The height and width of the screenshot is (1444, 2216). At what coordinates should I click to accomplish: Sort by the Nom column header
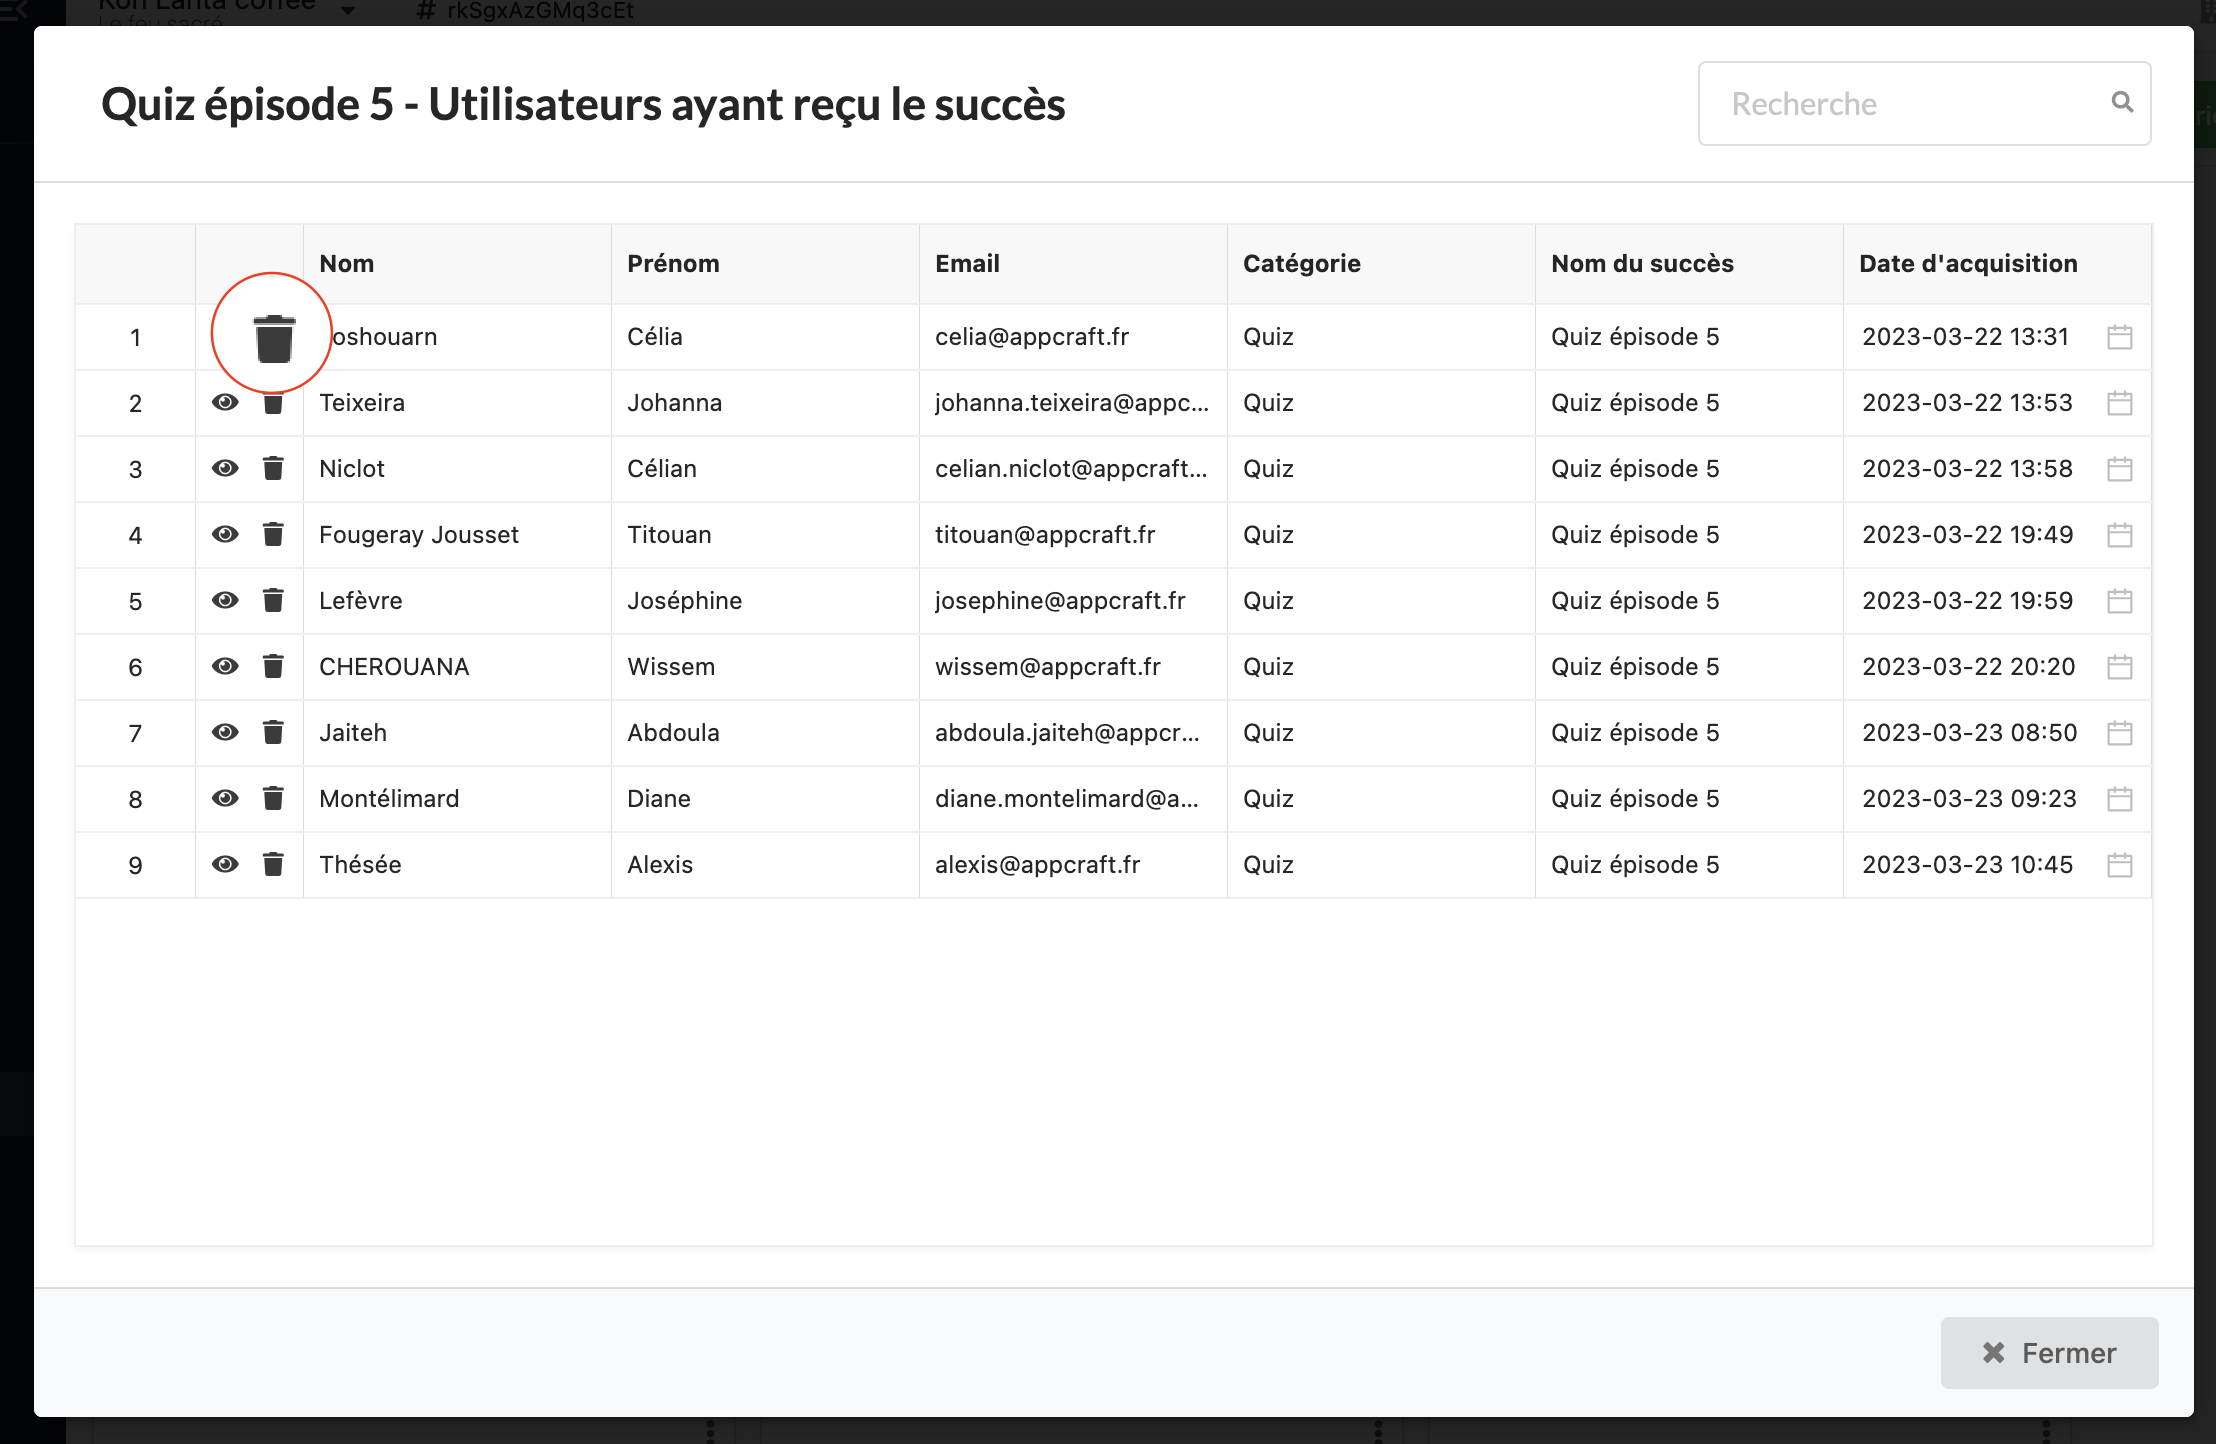[346, 263]
